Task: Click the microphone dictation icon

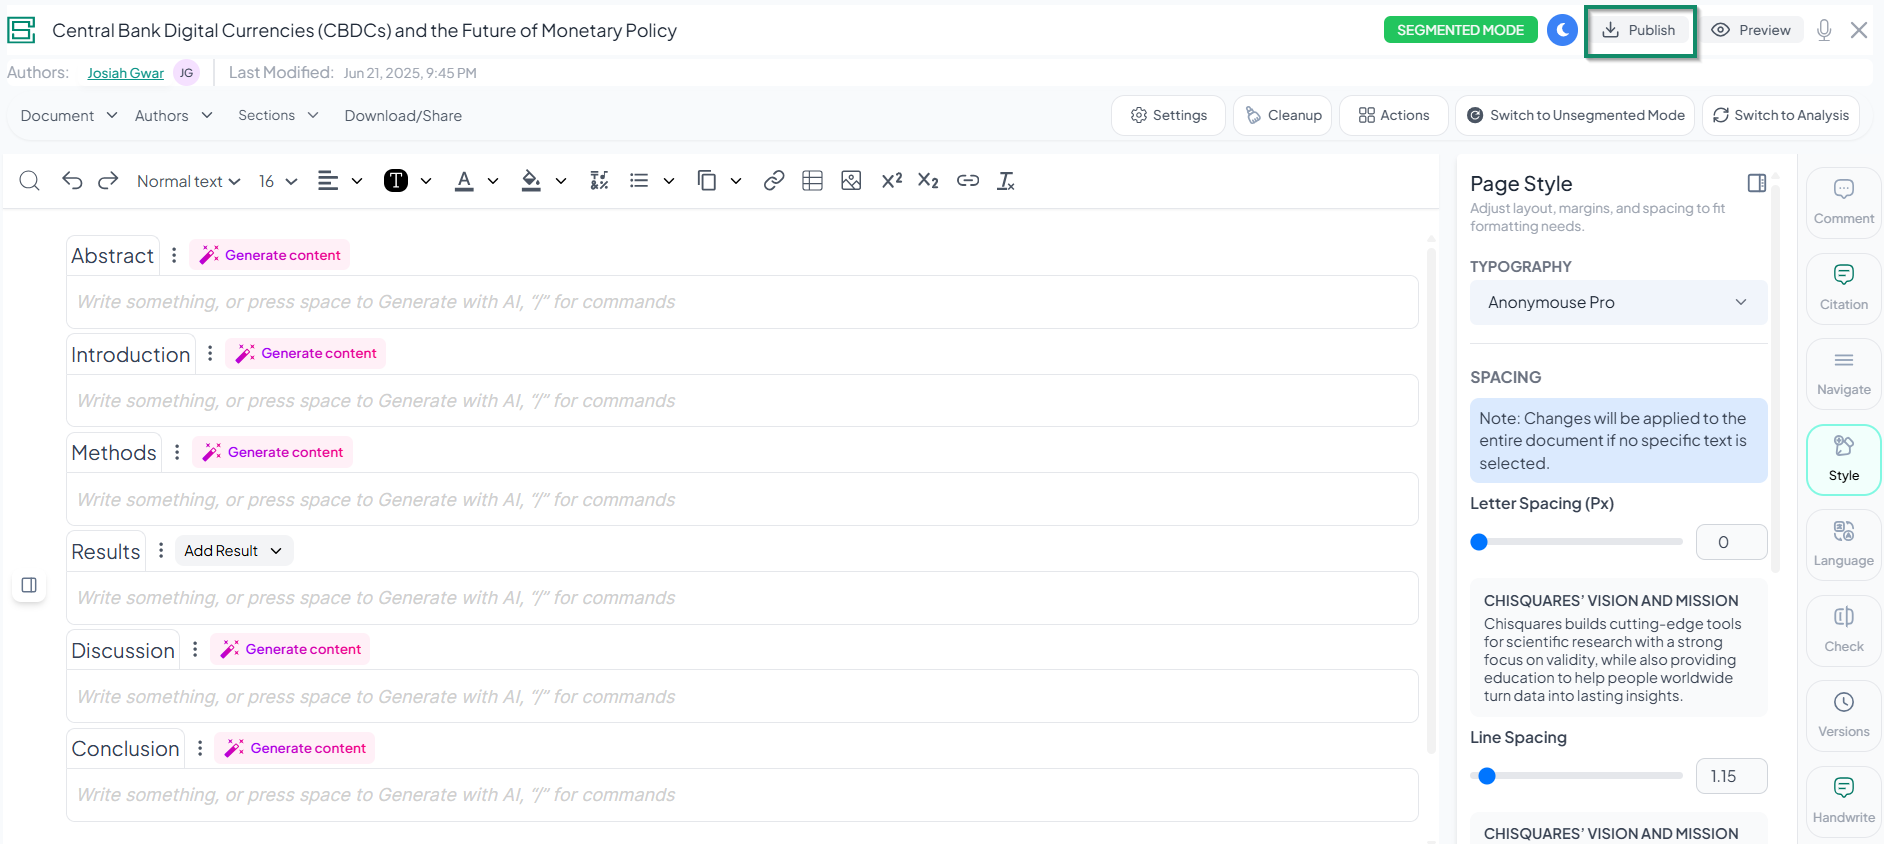Action: 1824,30
